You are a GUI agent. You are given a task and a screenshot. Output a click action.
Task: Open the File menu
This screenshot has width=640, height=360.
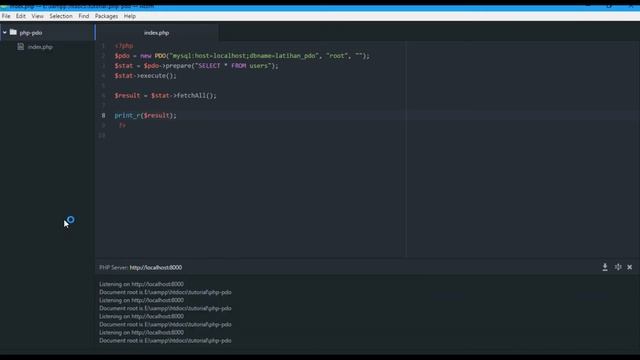click(x=6, y=16)
